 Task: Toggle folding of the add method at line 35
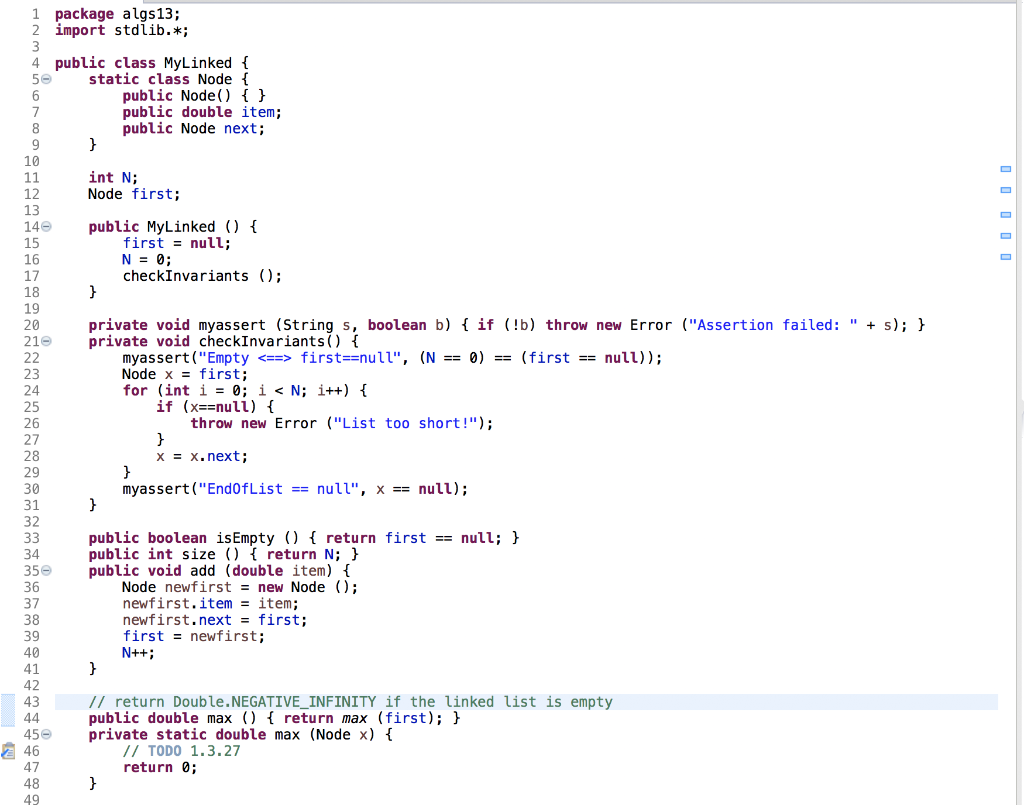point(46,570)
